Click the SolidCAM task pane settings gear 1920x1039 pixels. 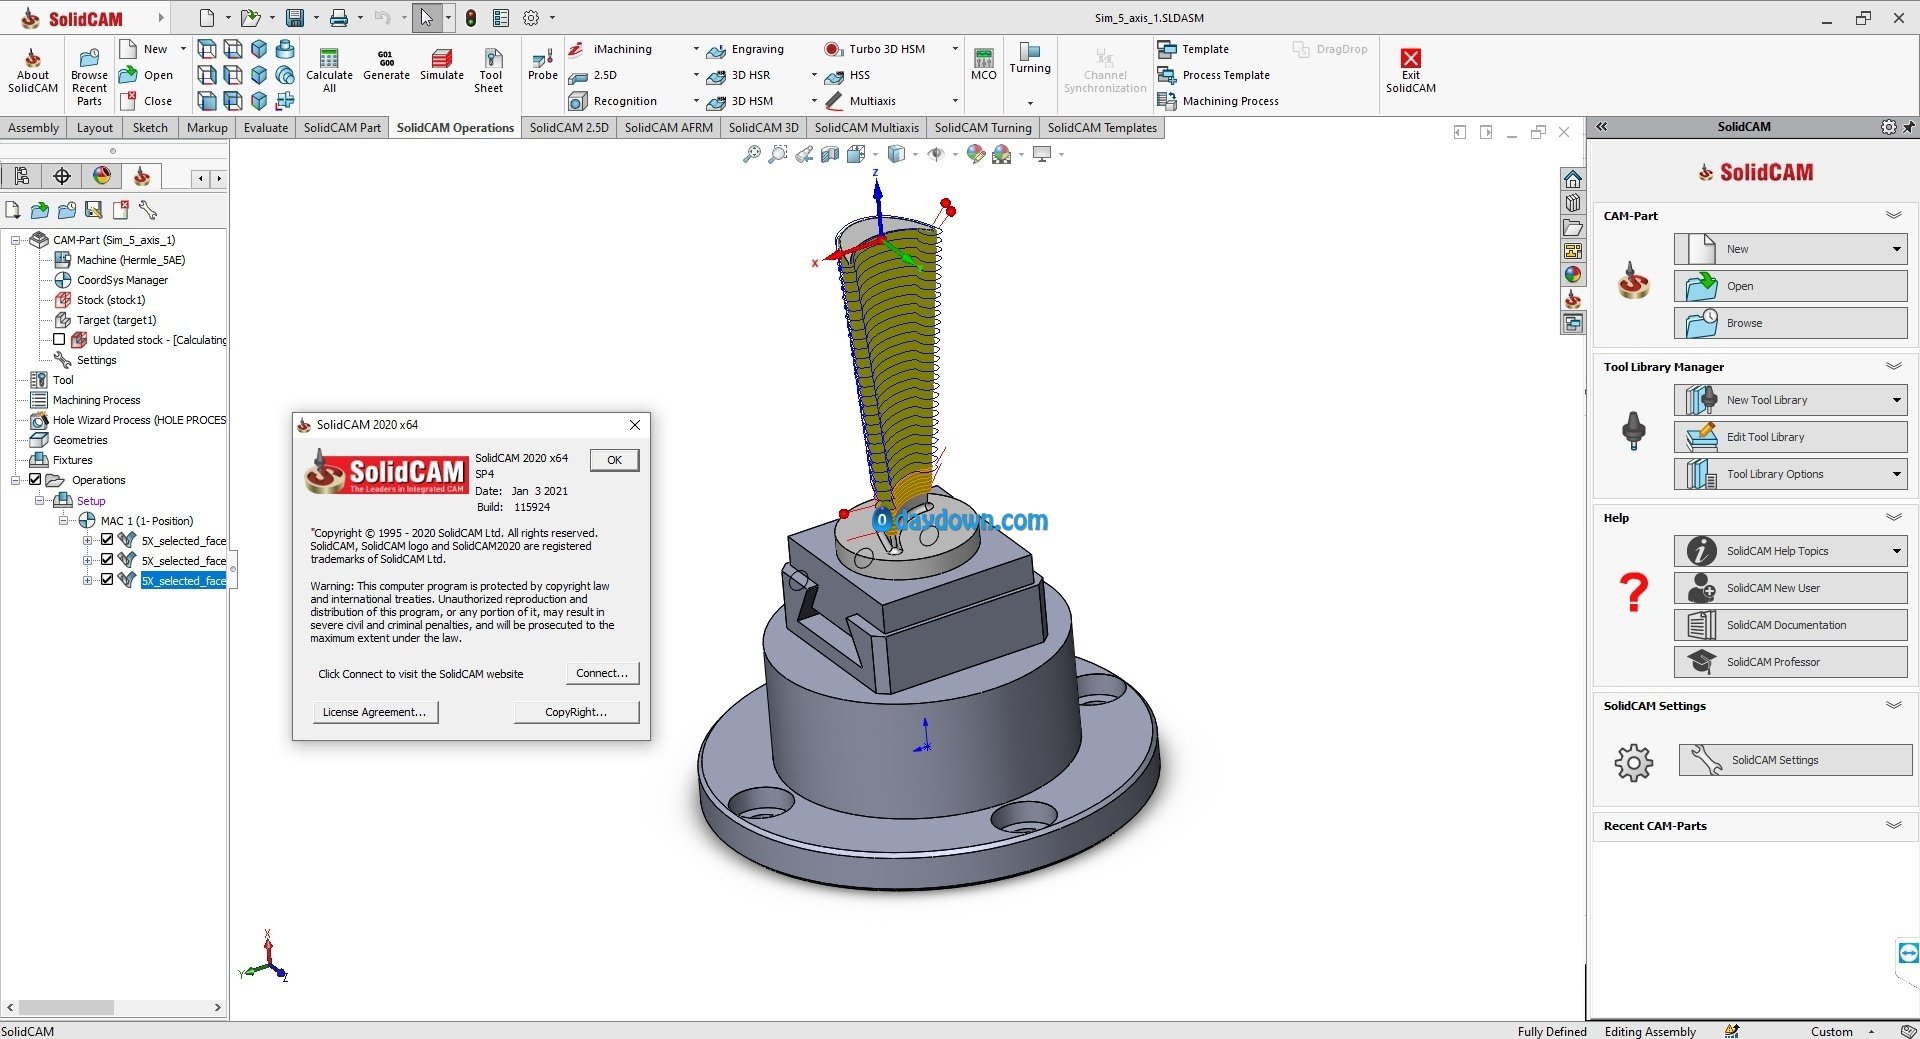[x=1888, y=127]
